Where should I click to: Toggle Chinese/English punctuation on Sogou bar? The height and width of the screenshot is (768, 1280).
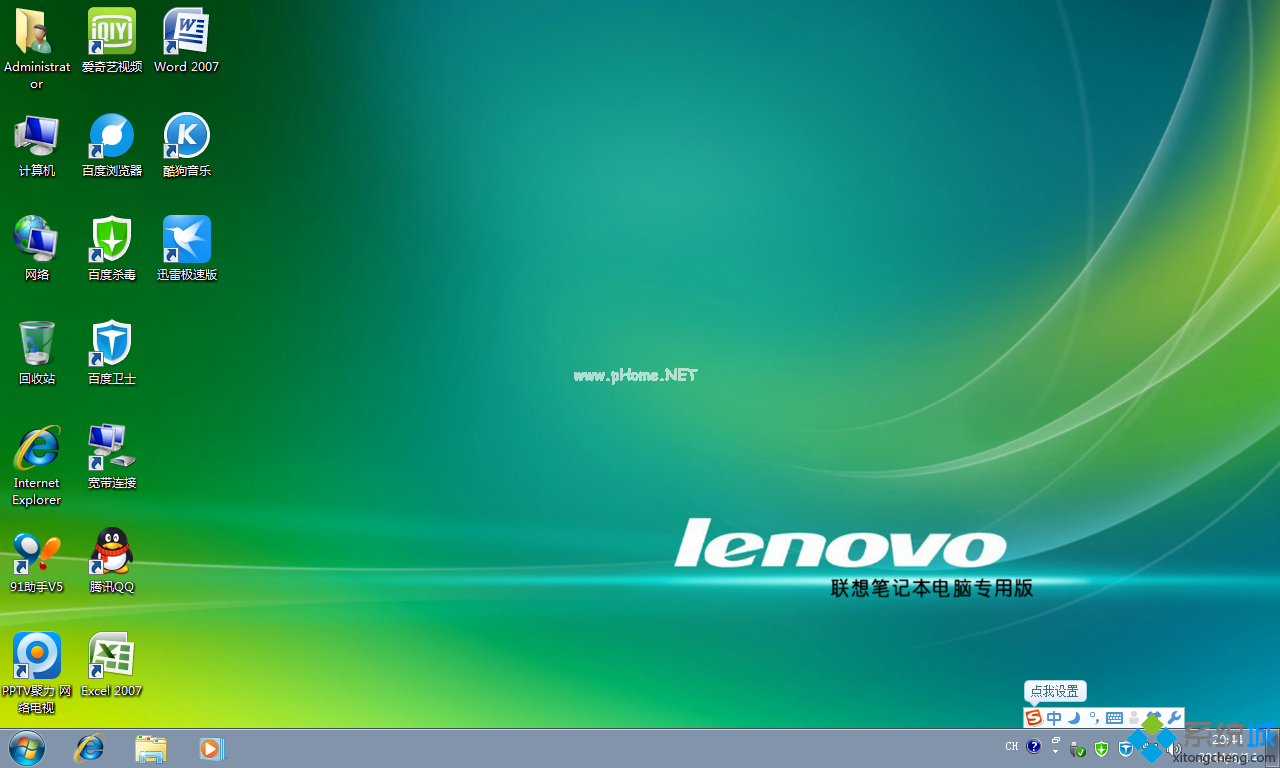(x=1093, y=718)
